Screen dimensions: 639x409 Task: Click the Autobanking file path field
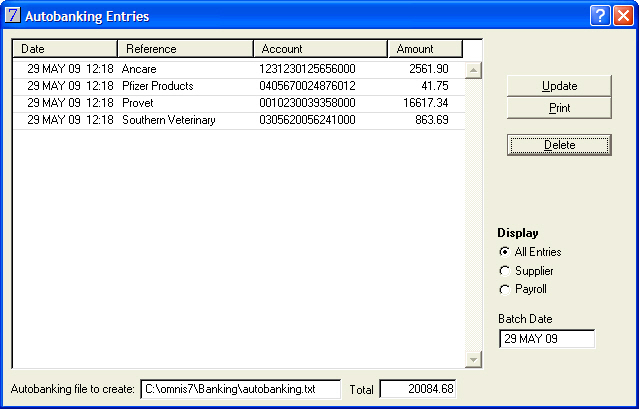[x=240, y=389]
